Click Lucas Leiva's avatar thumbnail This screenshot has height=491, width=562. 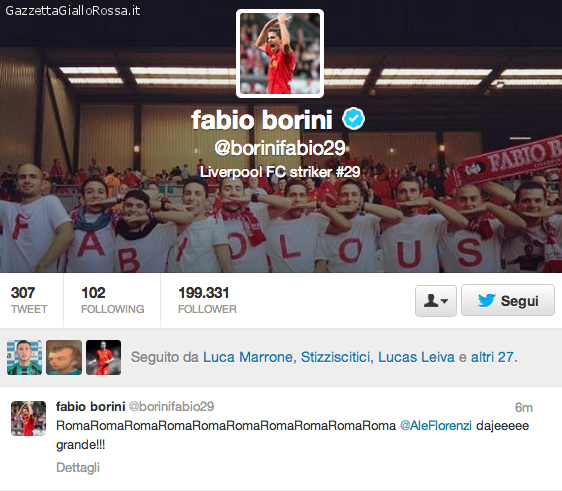coord(103,357)
